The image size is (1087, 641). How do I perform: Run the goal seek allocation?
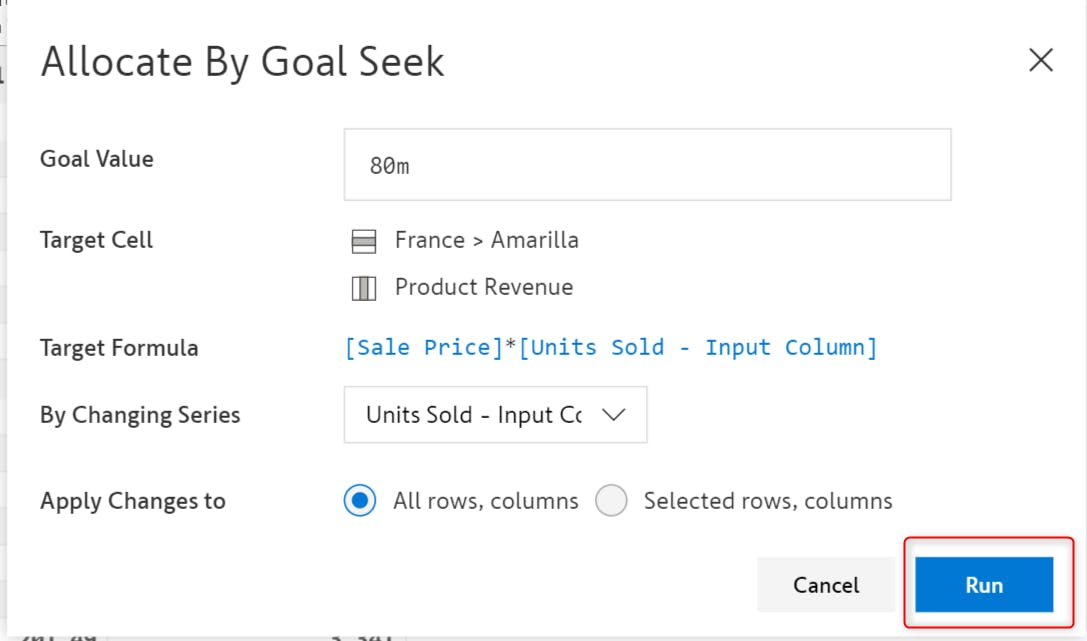984,585
